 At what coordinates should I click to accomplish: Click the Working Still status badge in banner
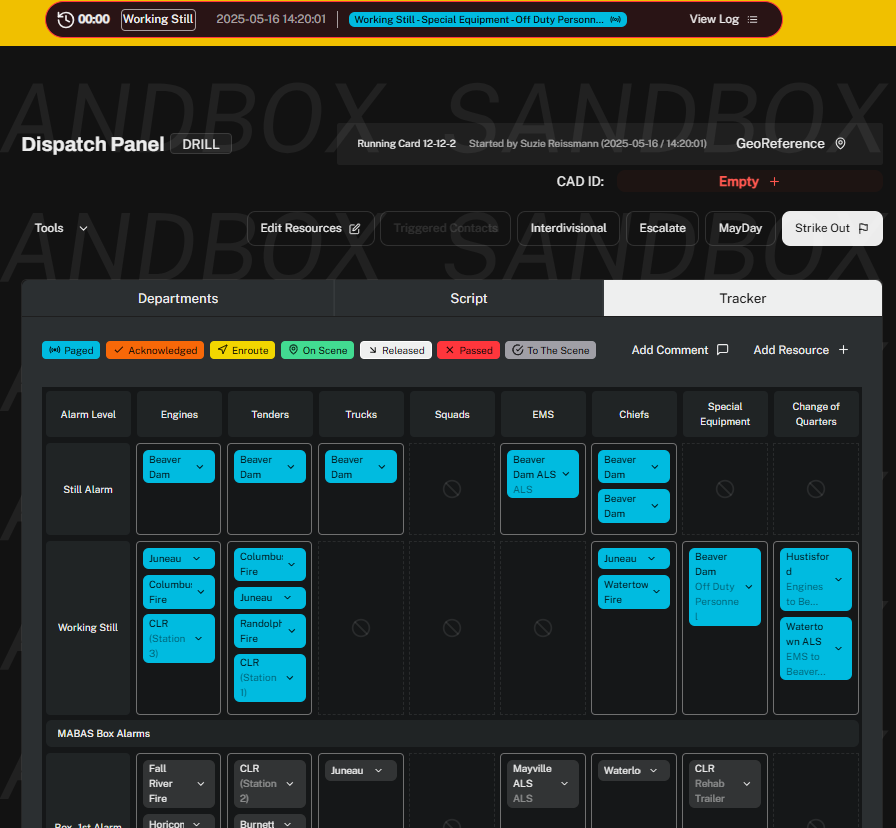click(158, 19)
